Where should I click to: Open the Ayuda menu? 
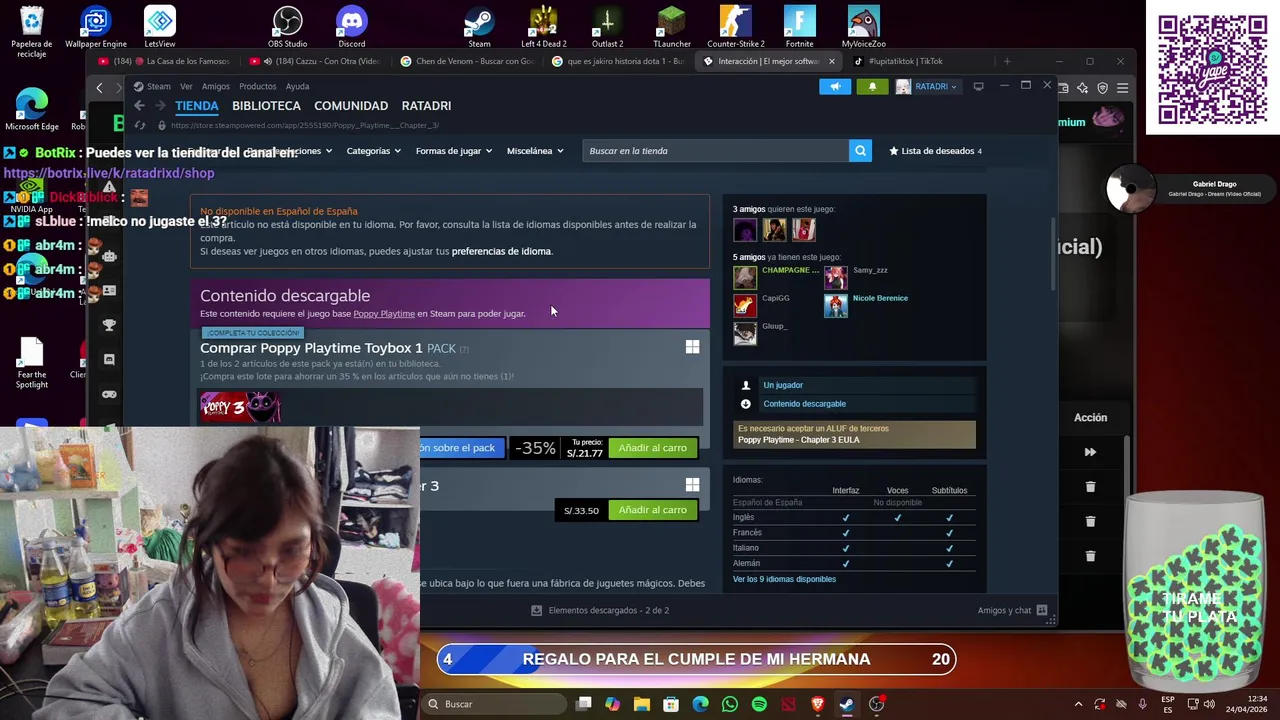coord(297,87)
